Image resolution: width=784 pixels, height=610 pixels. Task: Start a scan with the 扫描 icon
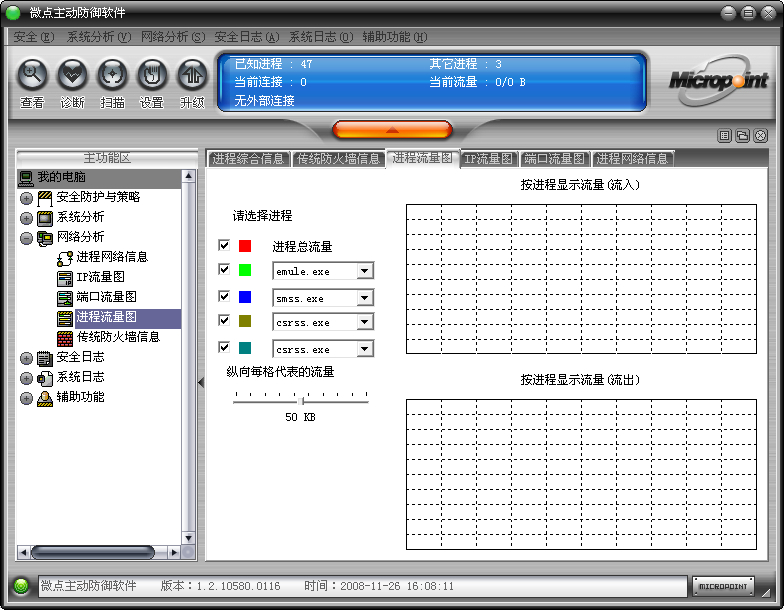tap(112, 75)
